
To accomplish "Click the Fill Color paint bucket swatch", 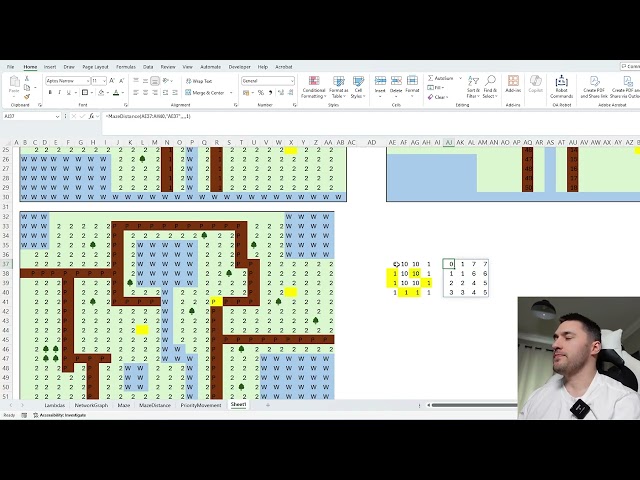I will pos(101,93).
